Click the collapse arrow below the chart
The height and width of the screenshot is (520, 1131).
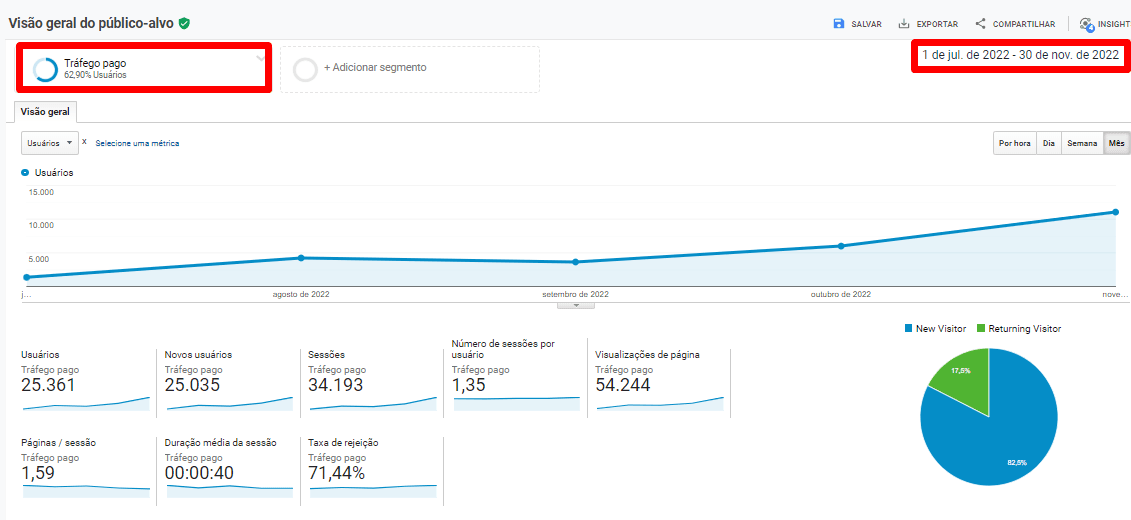pos(575,305)
